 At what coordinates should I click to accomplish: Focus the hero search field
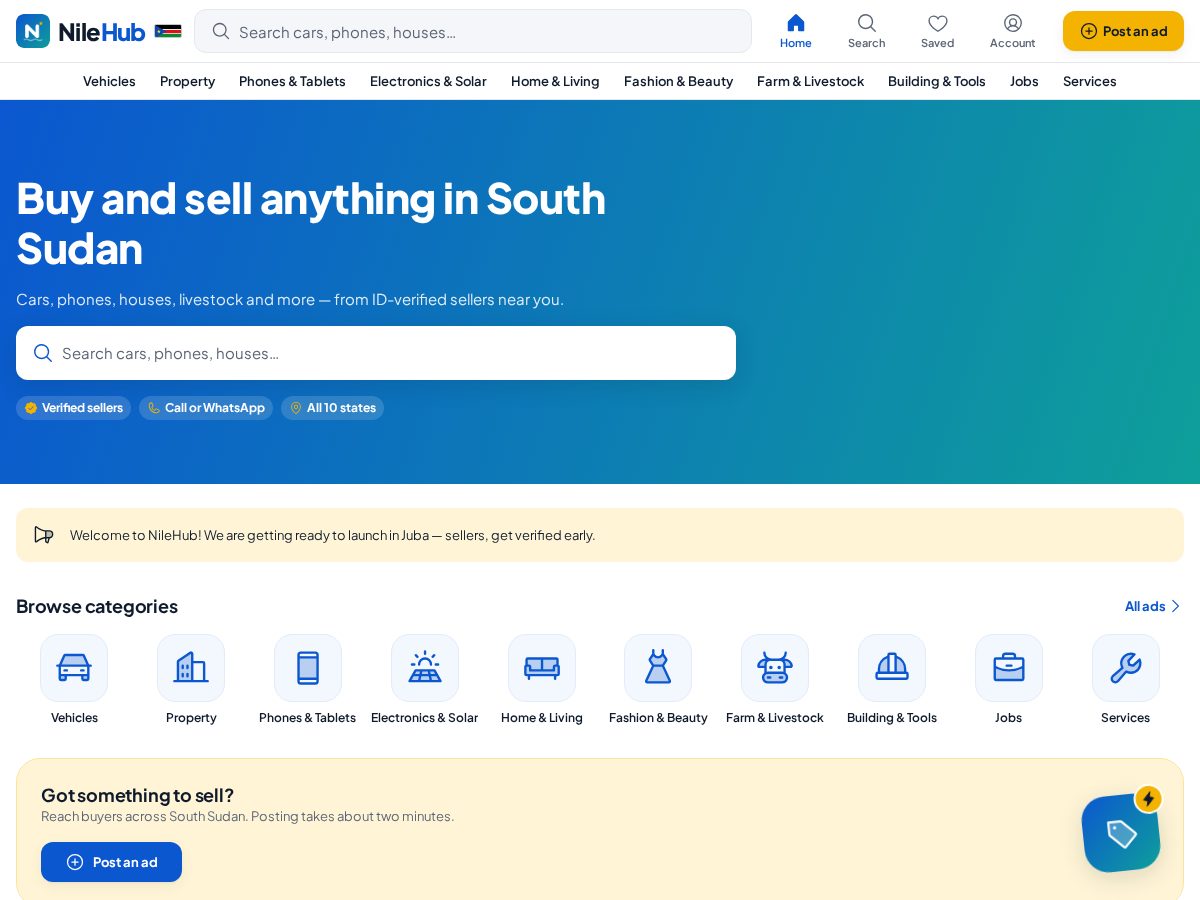376,353
